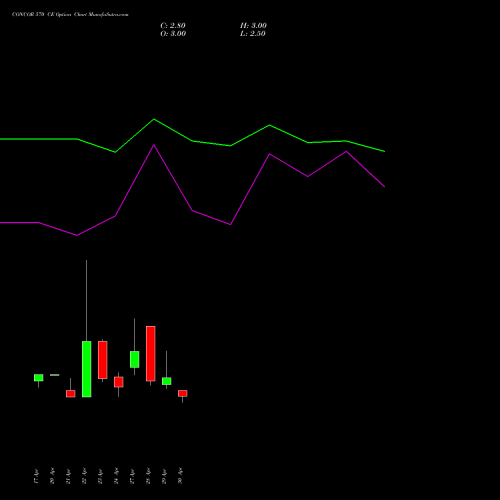Click the 'L: 2.50' low value
Image resolution: width=500 pixels, height=500 pixels.
(253, 34)
